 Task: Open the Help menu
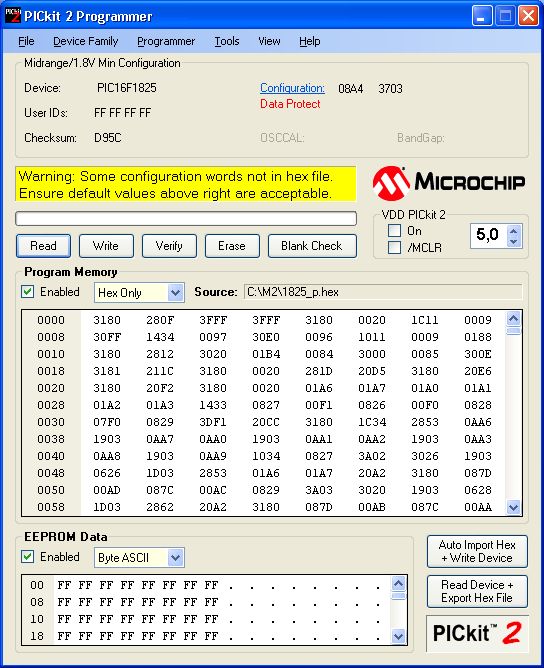tap(310, 41)
